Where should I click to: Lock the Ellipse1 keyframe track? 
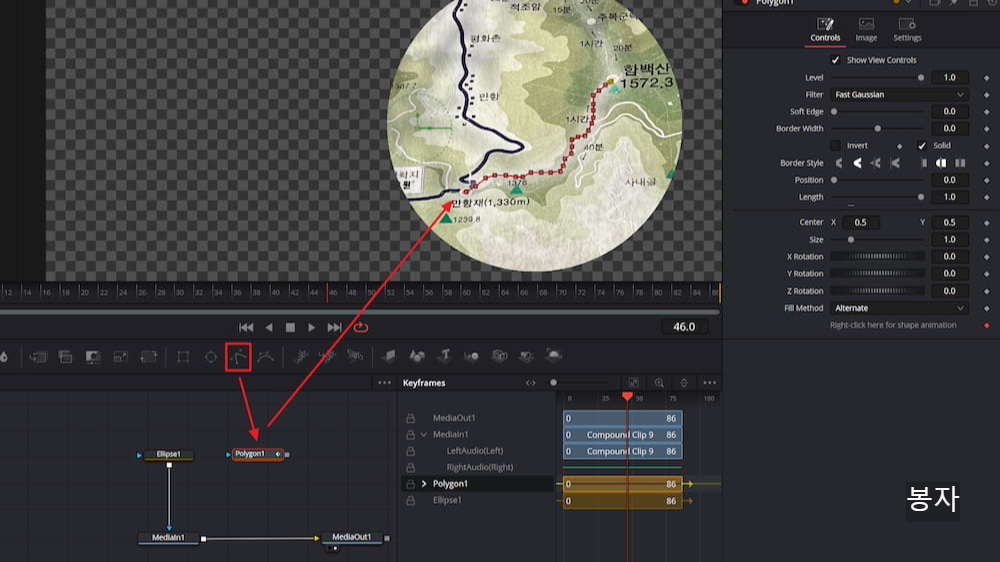coord(411,501)
